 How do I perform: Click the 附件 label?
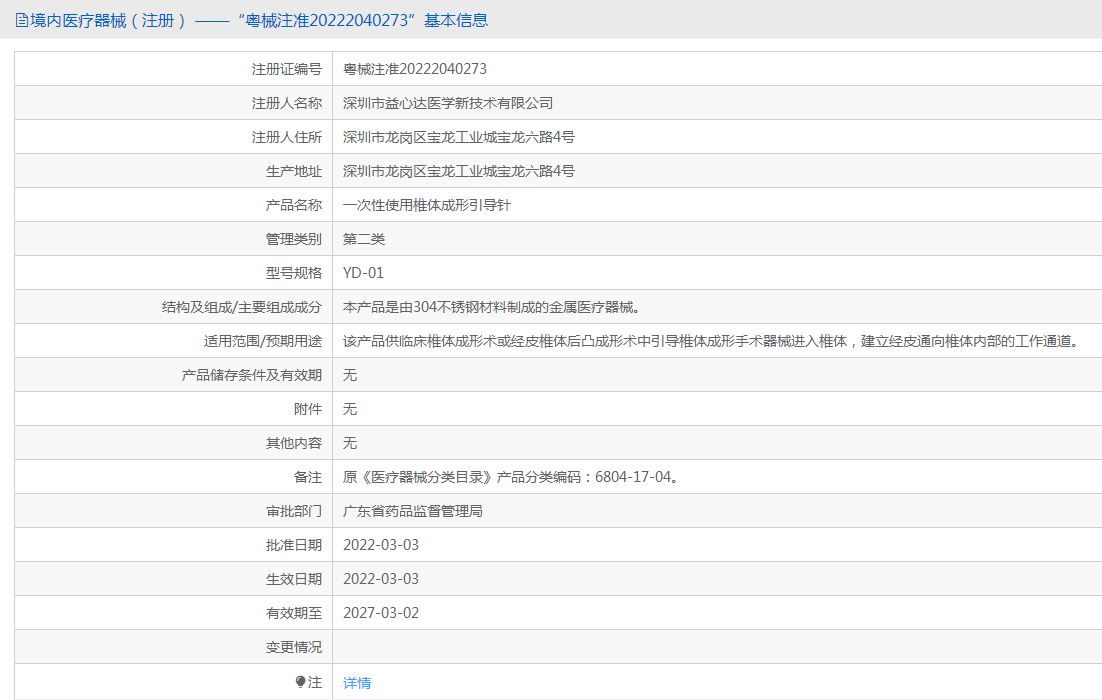[308, 409]
